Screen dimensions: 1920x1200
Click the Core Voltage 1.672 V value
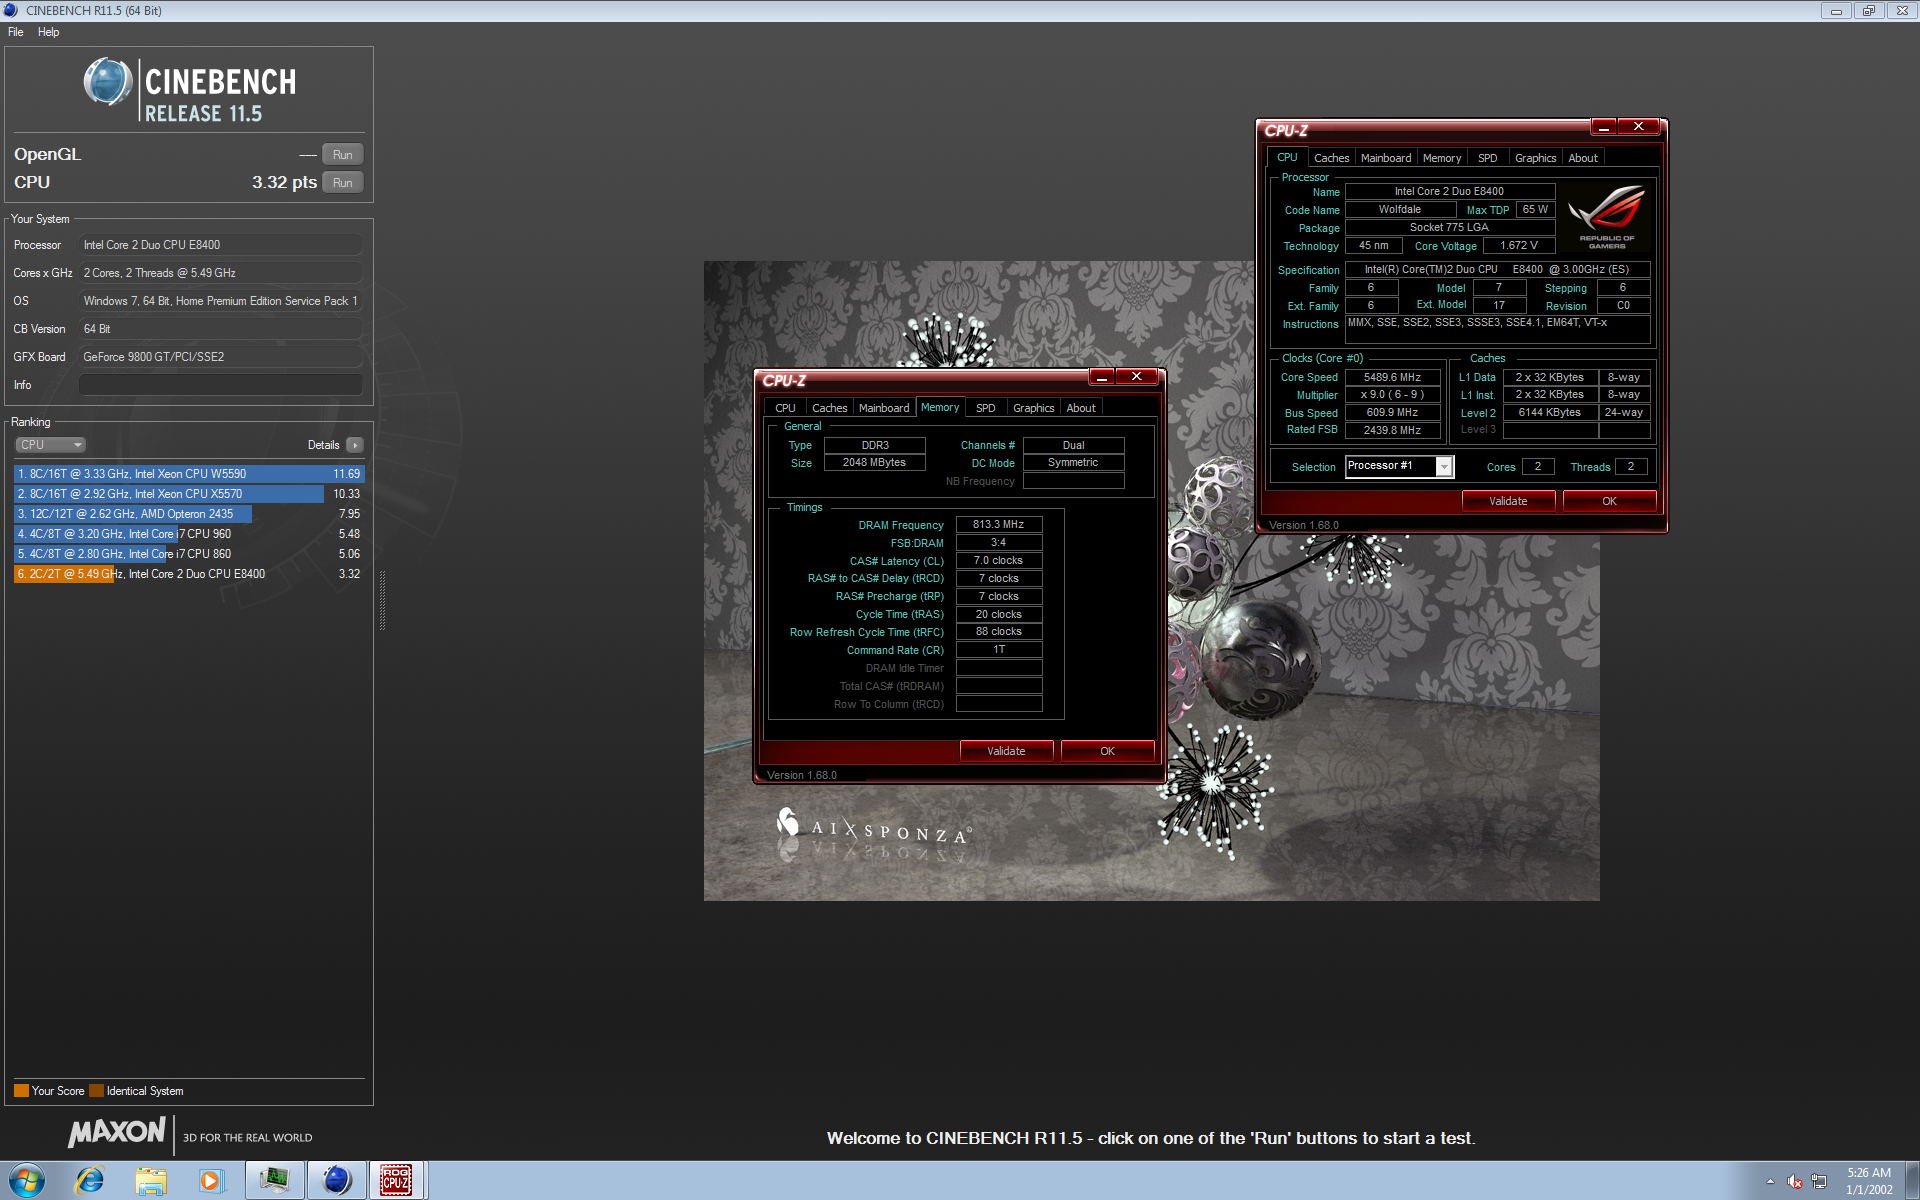click(x=1518, y=245)
